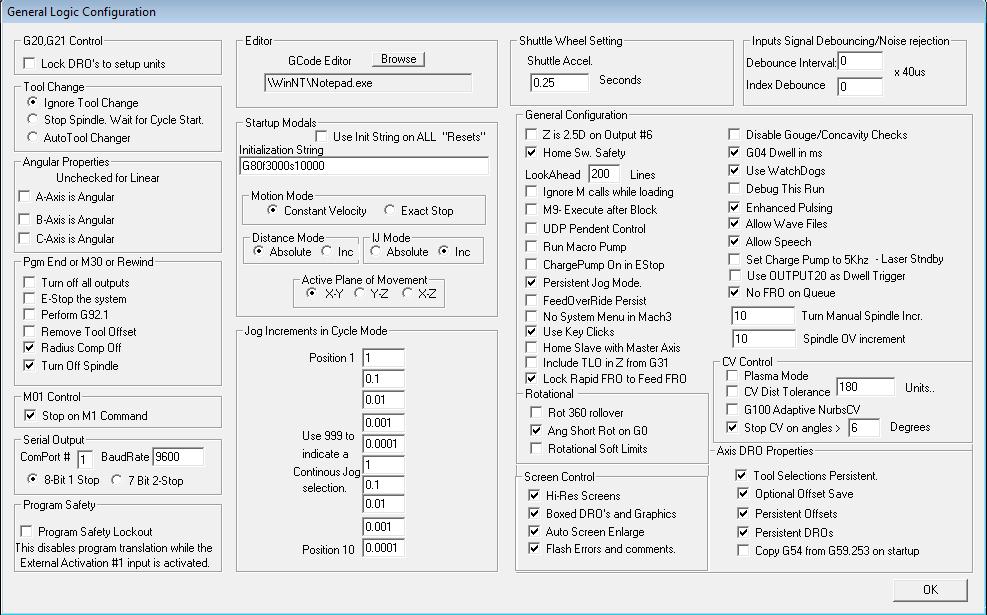Toggle Allow Speech
Viewport: 987px width, 615px height.
[734, 241]
